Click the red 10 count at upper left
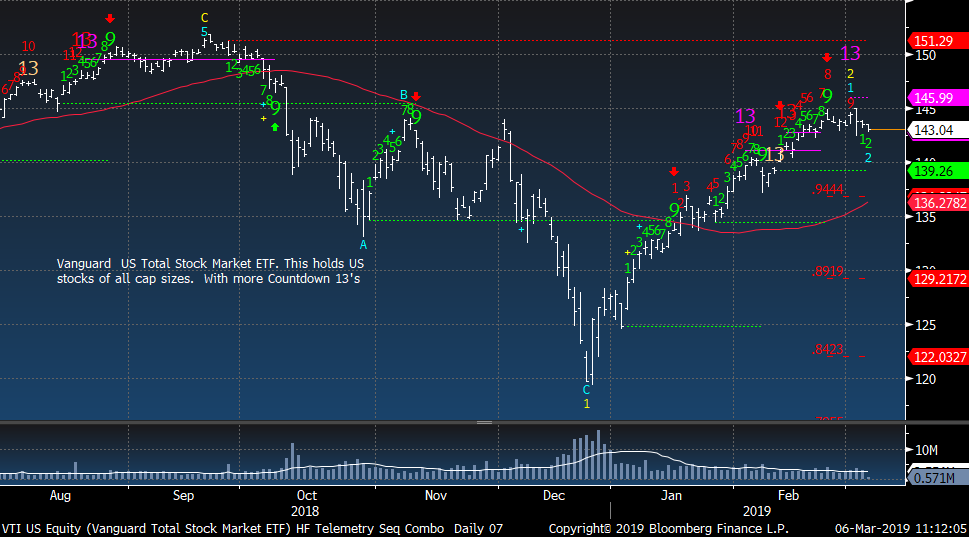 pyautogui.click(x=28, y=46)
